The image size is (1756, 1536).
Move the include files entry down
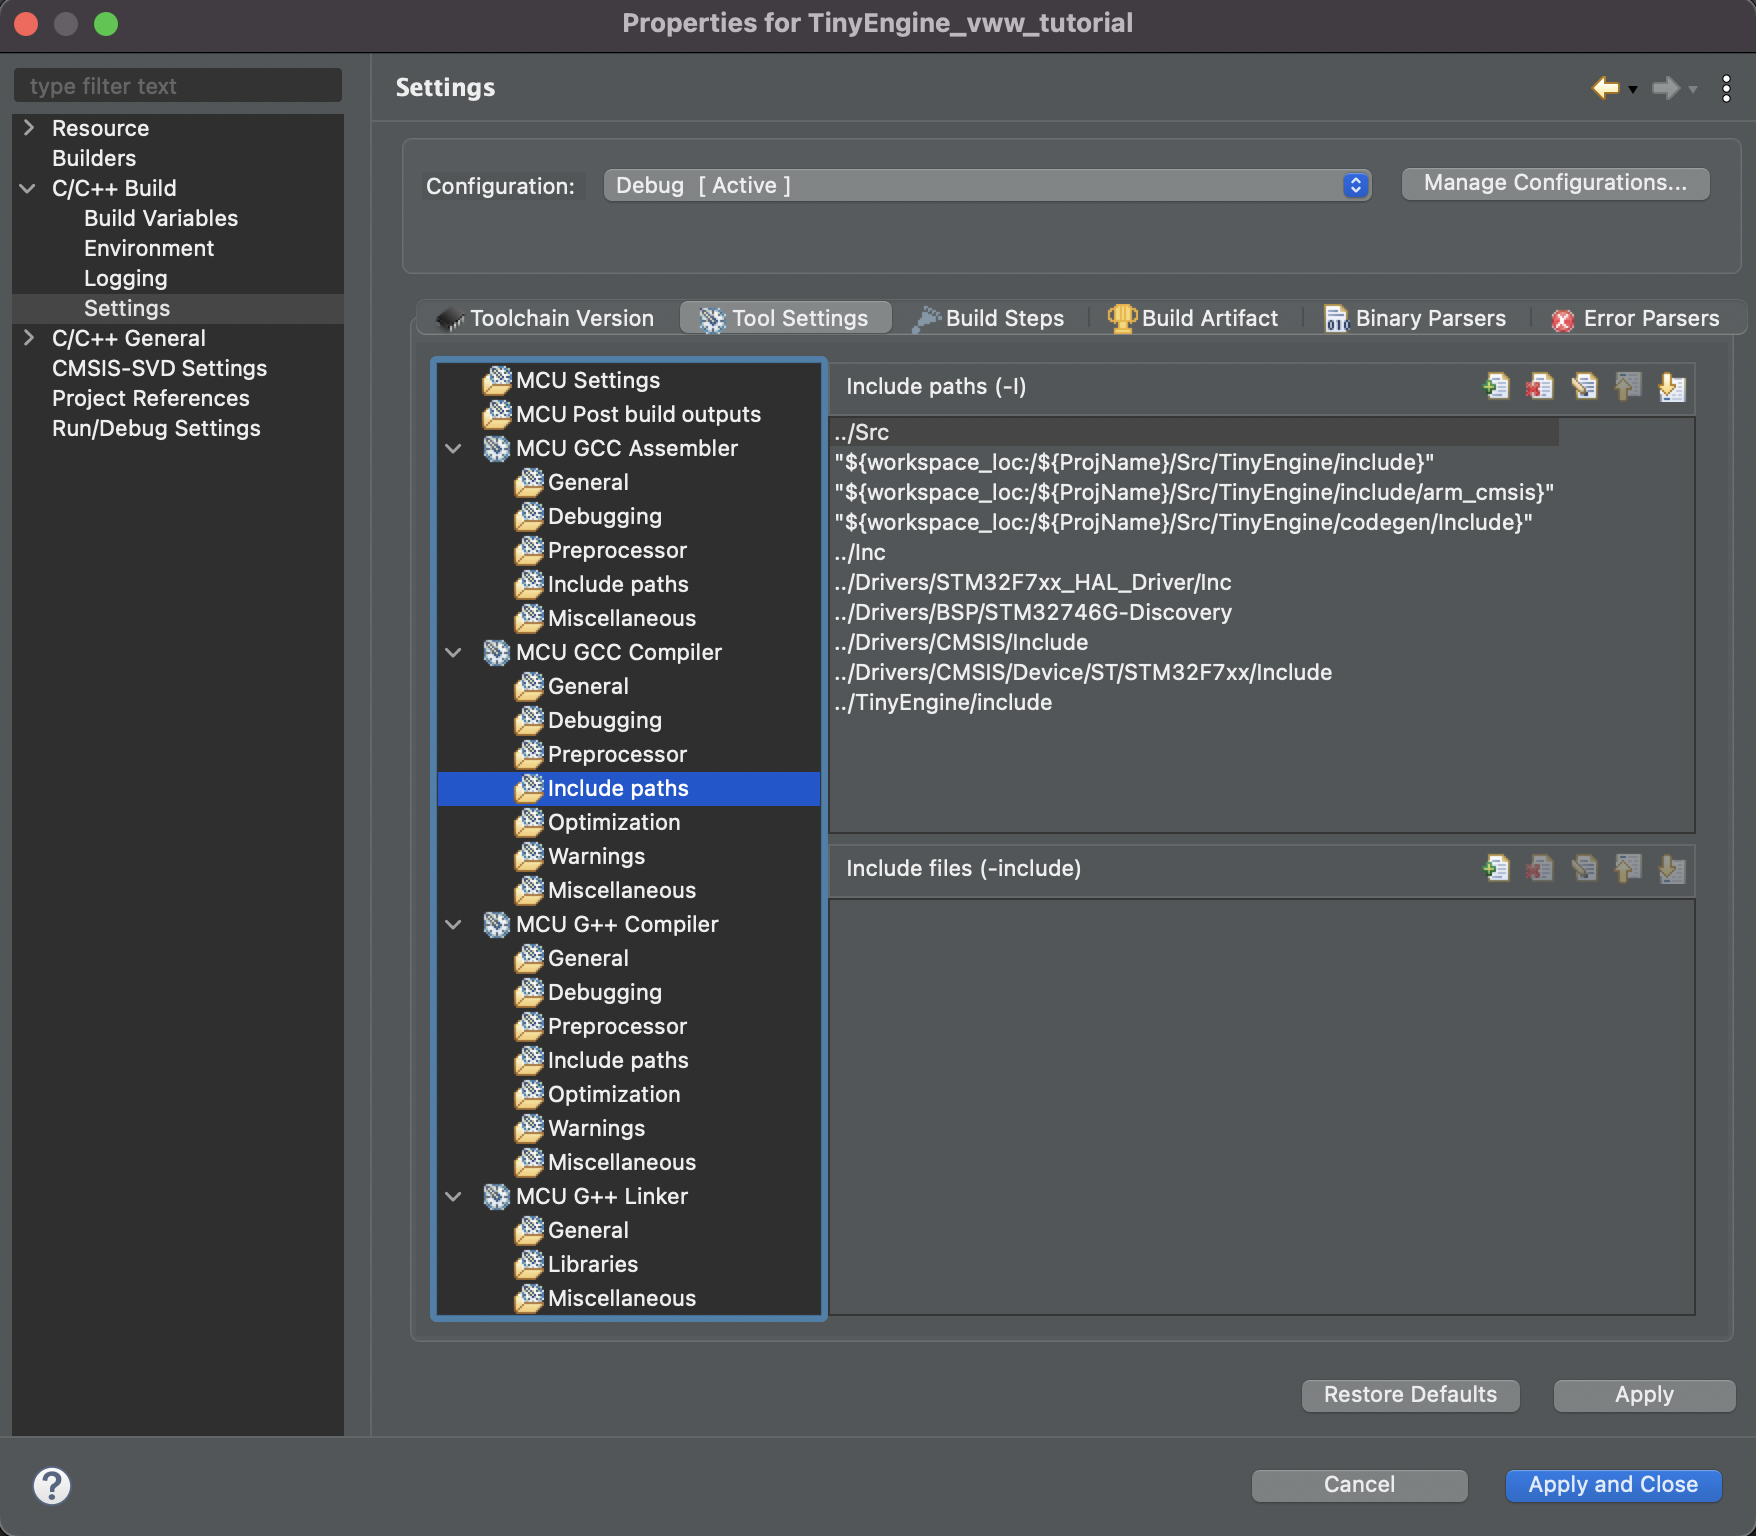pyautogui.click(x=1672, y=868)
